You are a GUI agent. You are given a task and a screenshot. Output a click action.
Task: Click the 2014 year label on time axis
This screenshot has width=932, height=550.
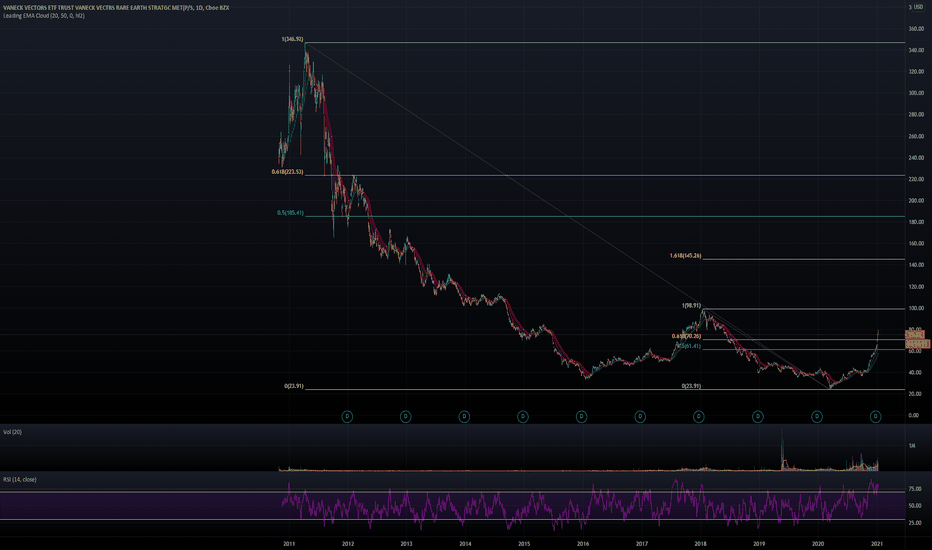[x=465, y=543]
